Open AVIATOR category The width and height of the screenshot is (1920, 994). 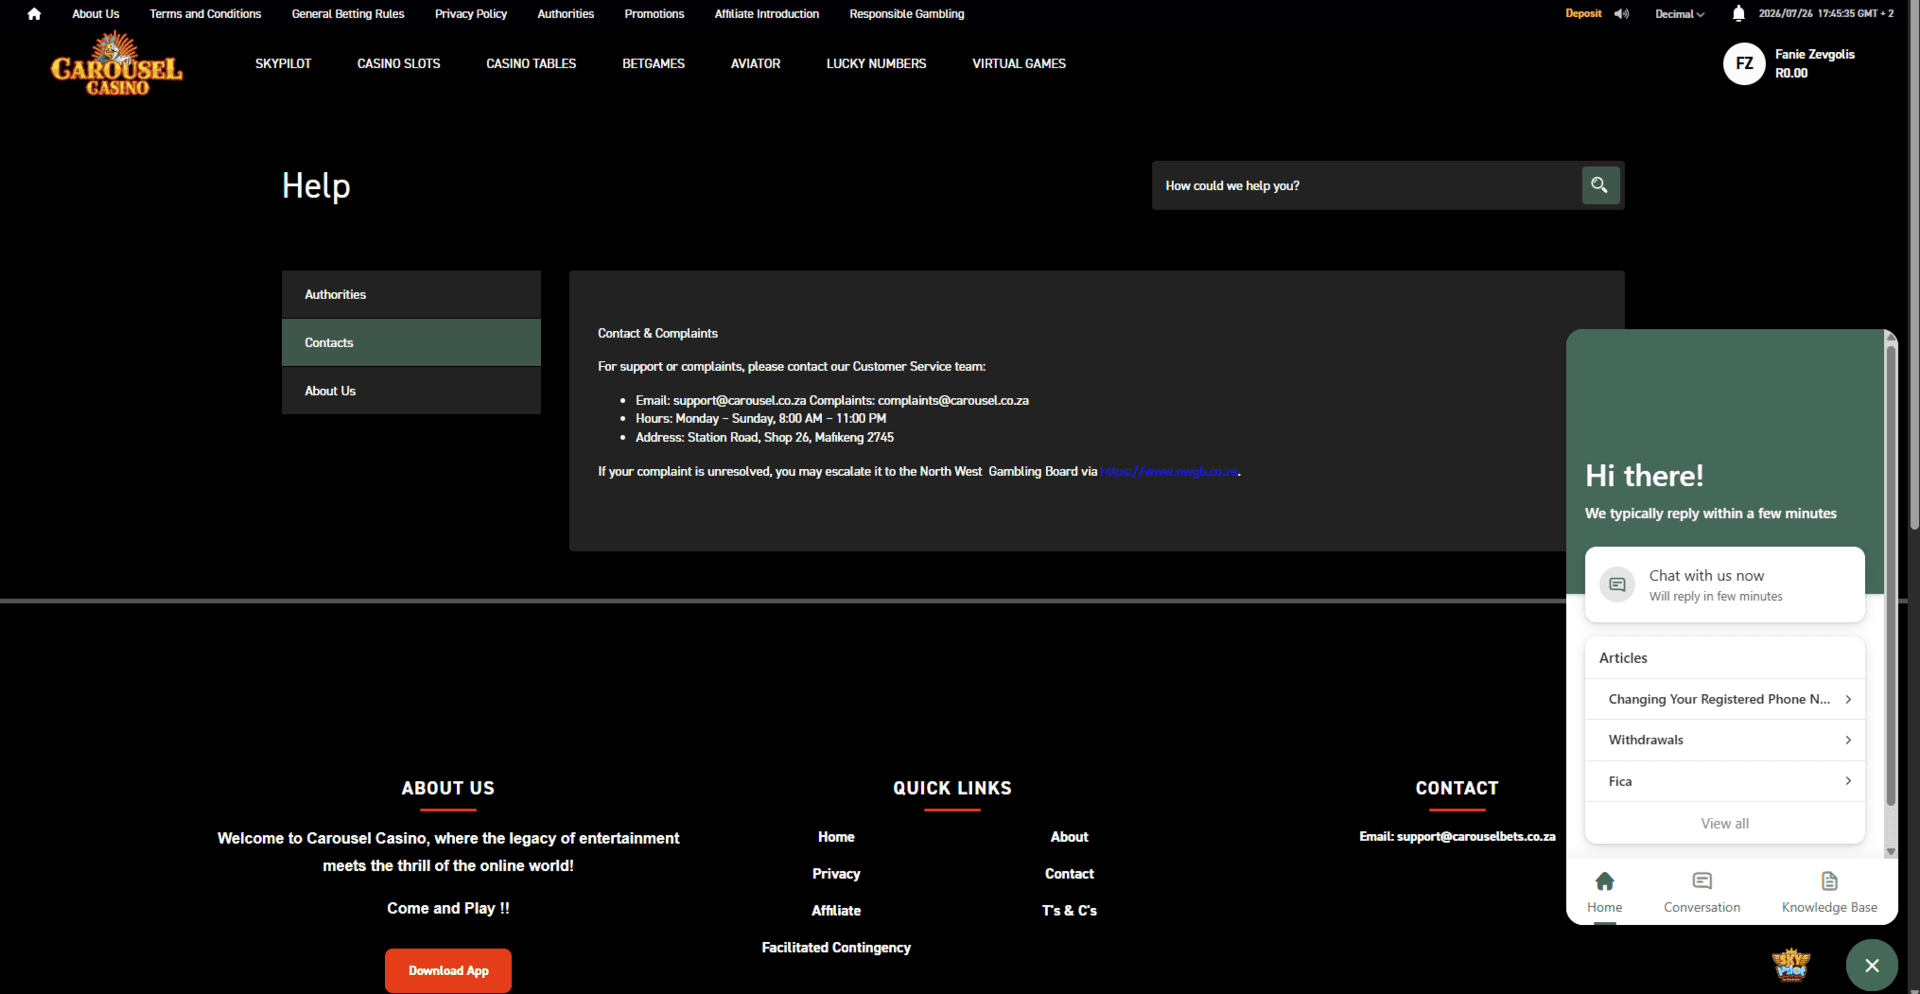[x=755, y=64]
